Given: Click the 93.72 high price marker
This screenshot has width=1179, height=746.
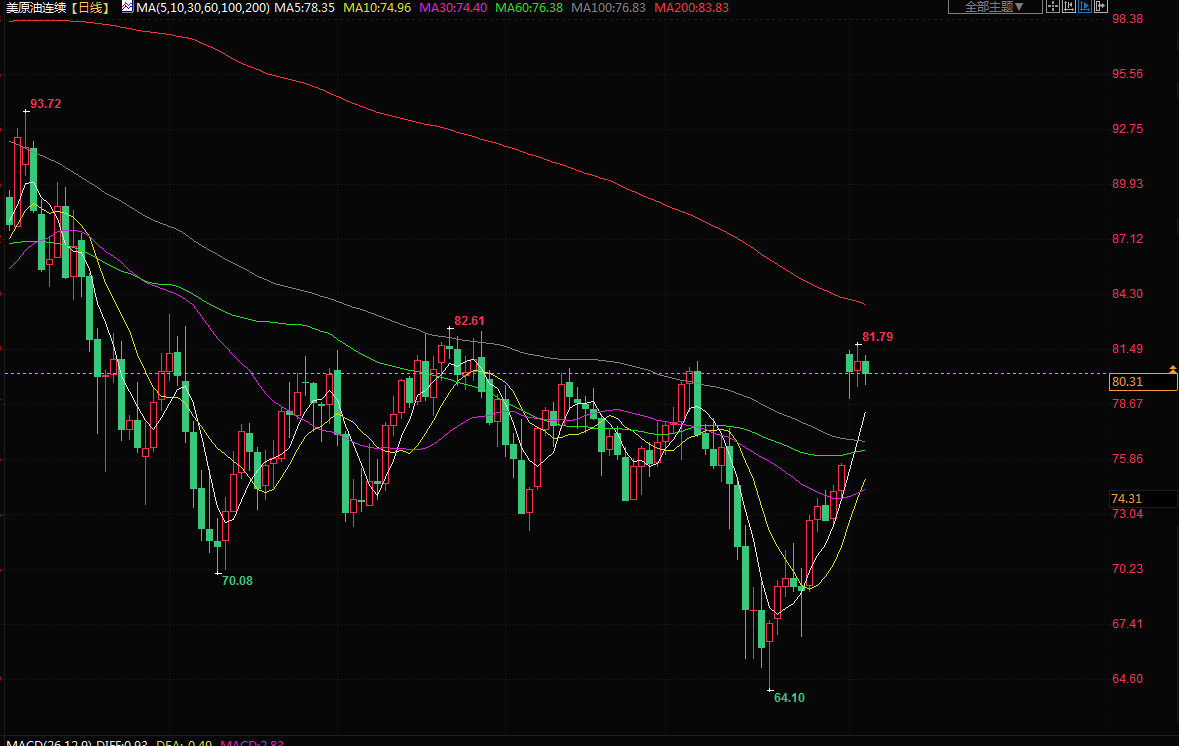Looking at the screenshot, I should click(45, 104).
